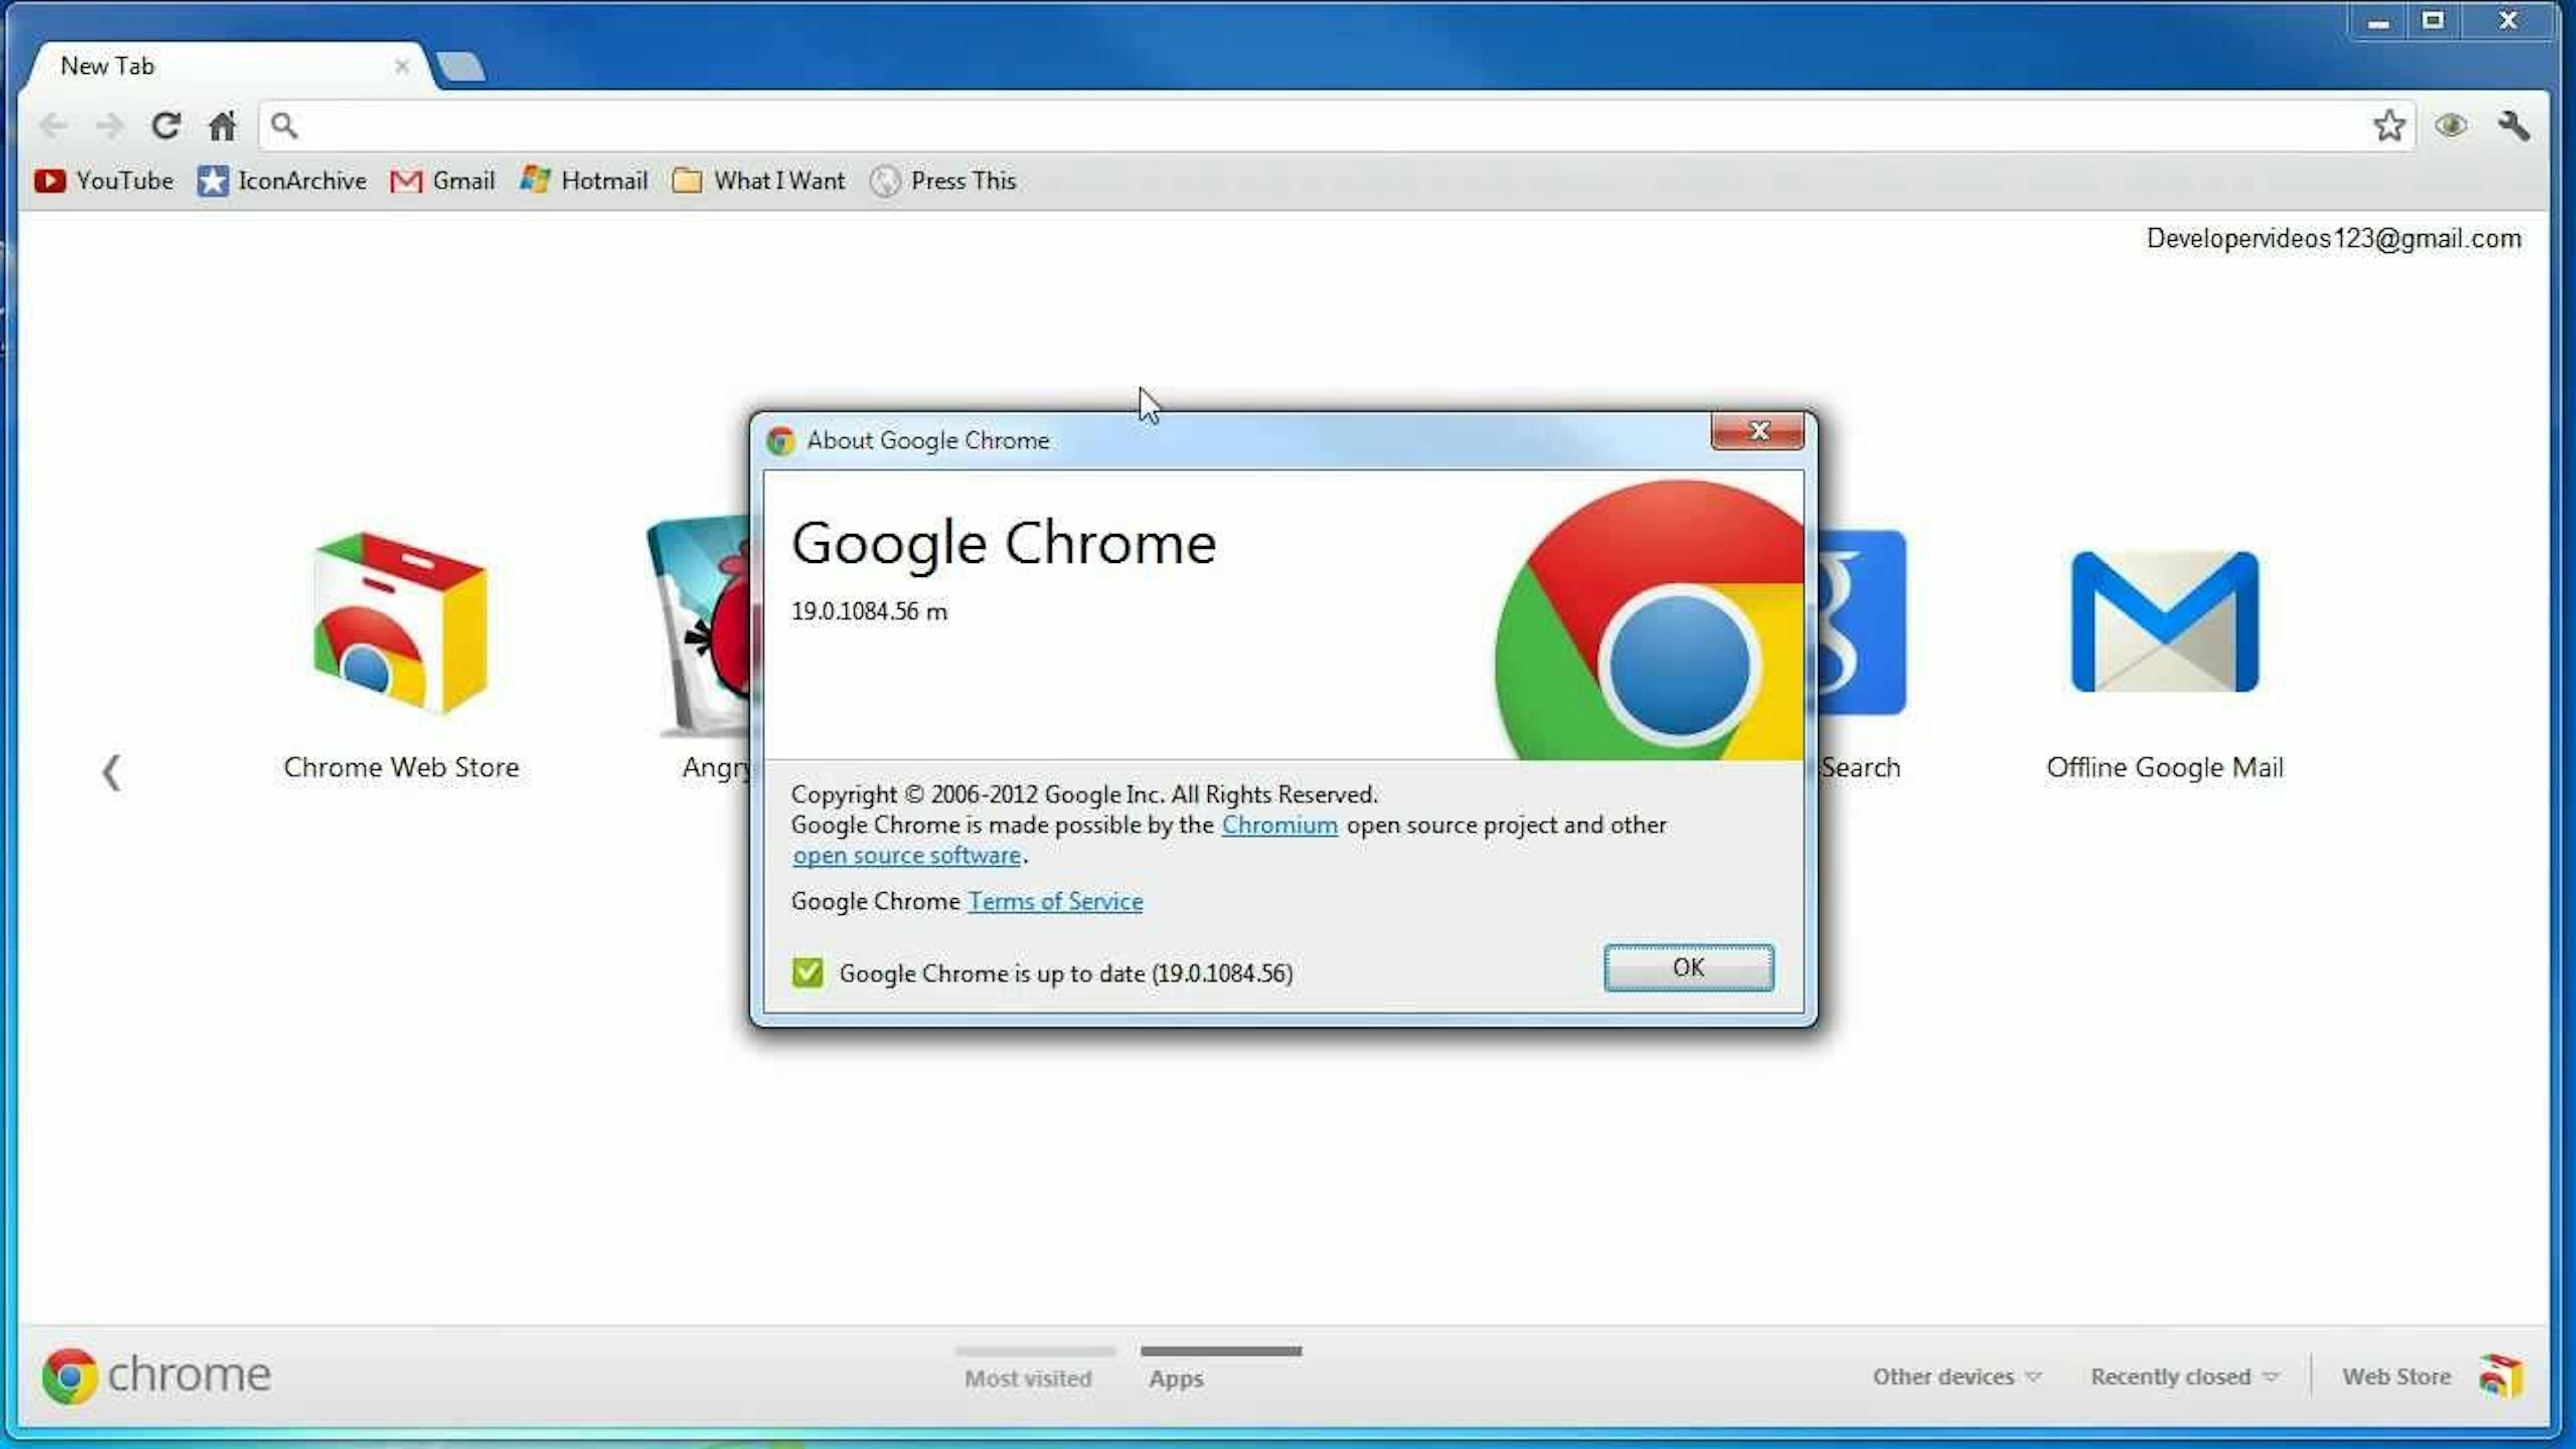Click the Chrome icon in the dialog title bar

pos(780,441)
